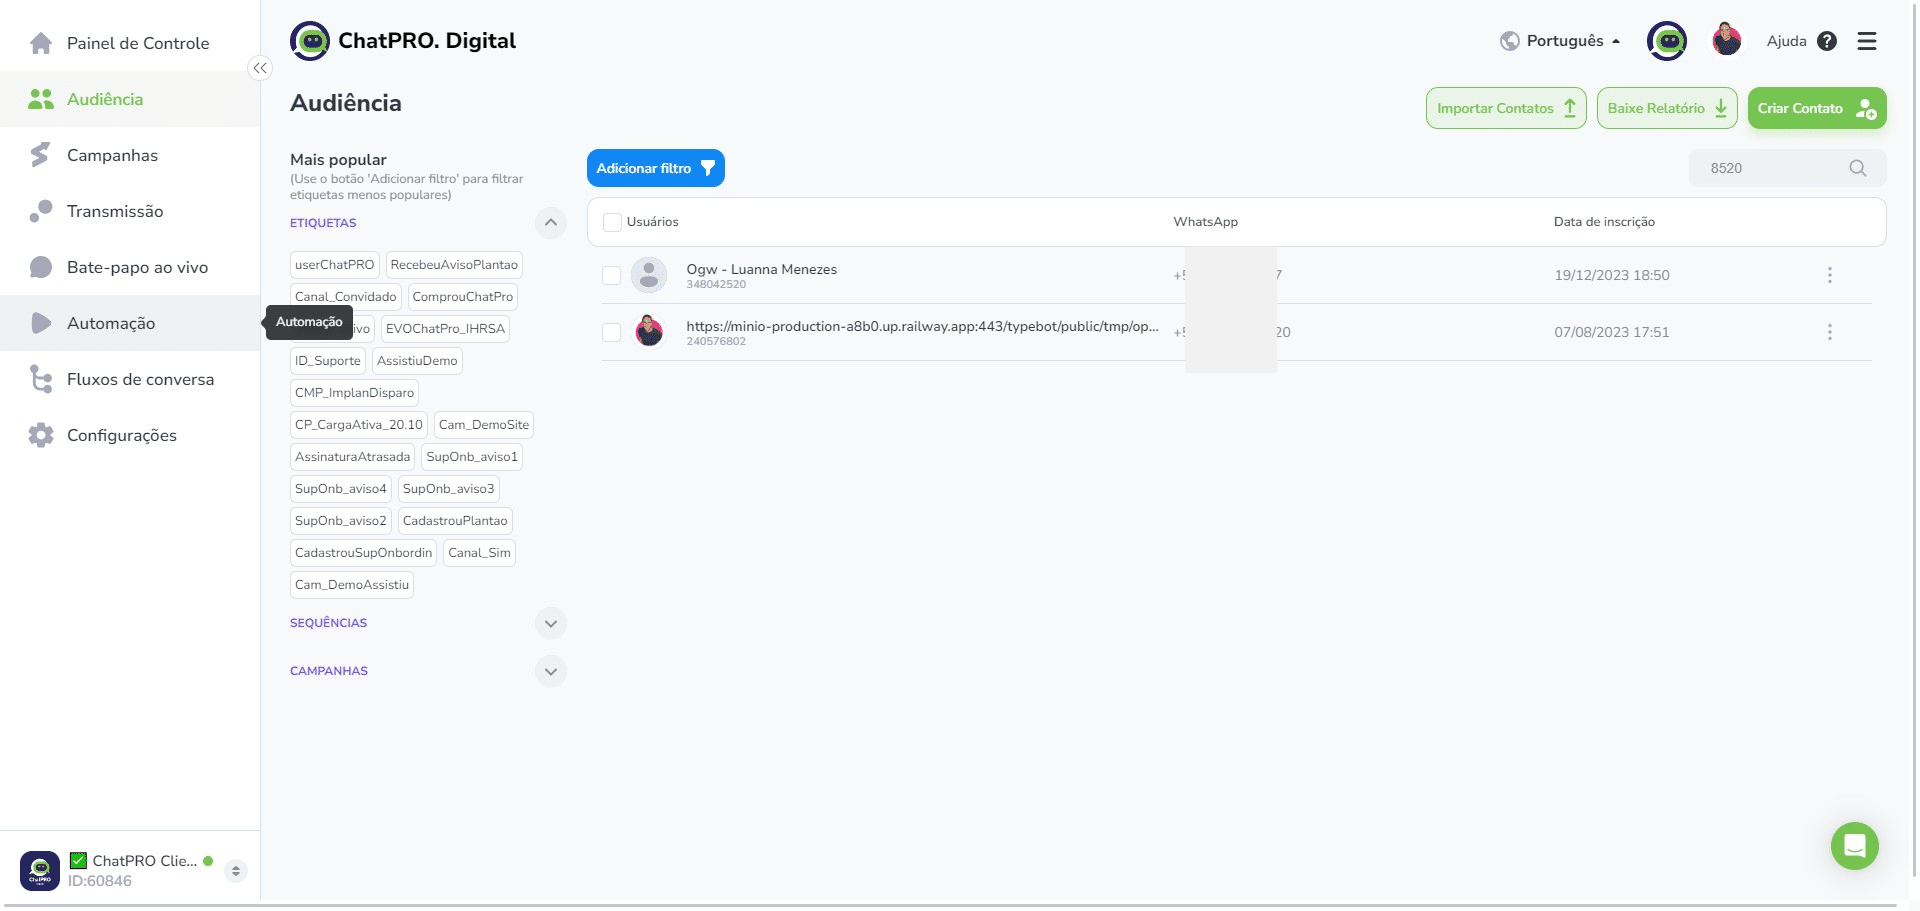
Task: Collapse the ETIQUETAS section
Action: [x=551, y=223]
